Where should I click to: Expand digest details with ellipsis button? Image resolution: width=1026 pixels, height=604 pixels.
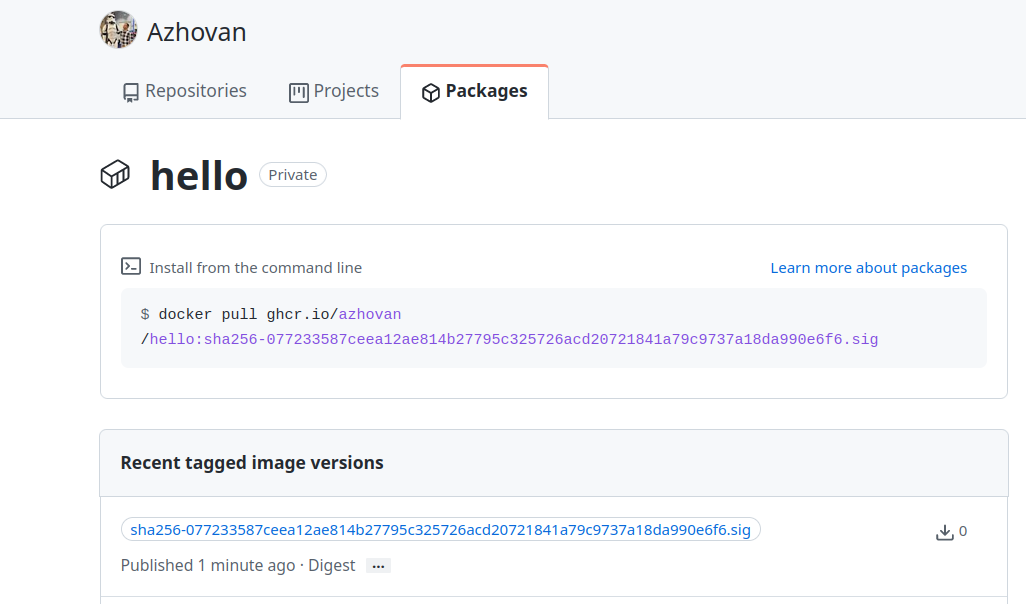378,566
